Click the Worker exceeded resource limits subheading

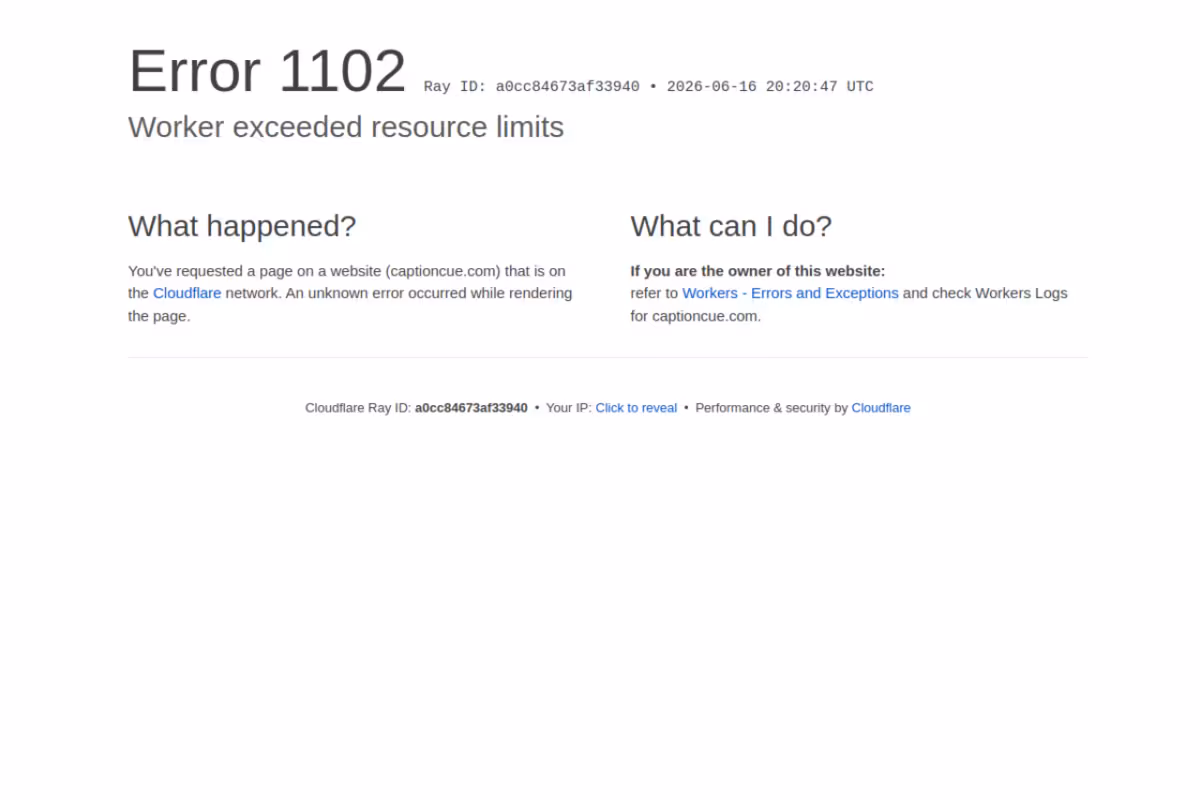(x=346, y=127)
